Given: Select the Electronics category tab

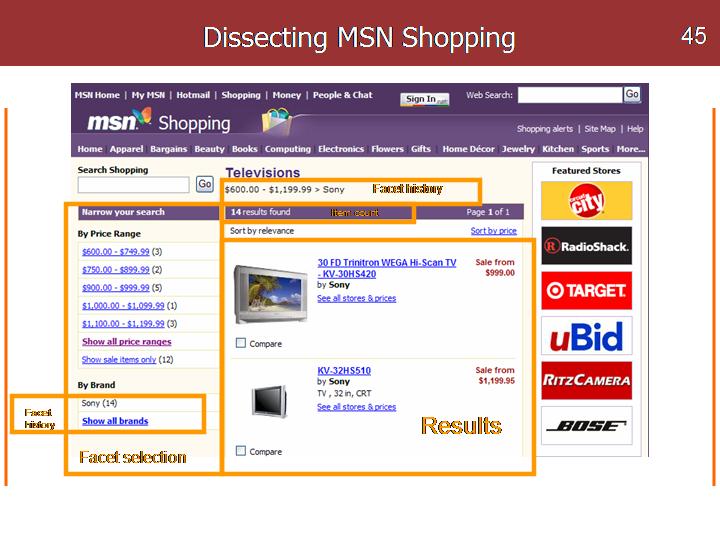Looking at the screenshot, I should [x=341, y=149].
